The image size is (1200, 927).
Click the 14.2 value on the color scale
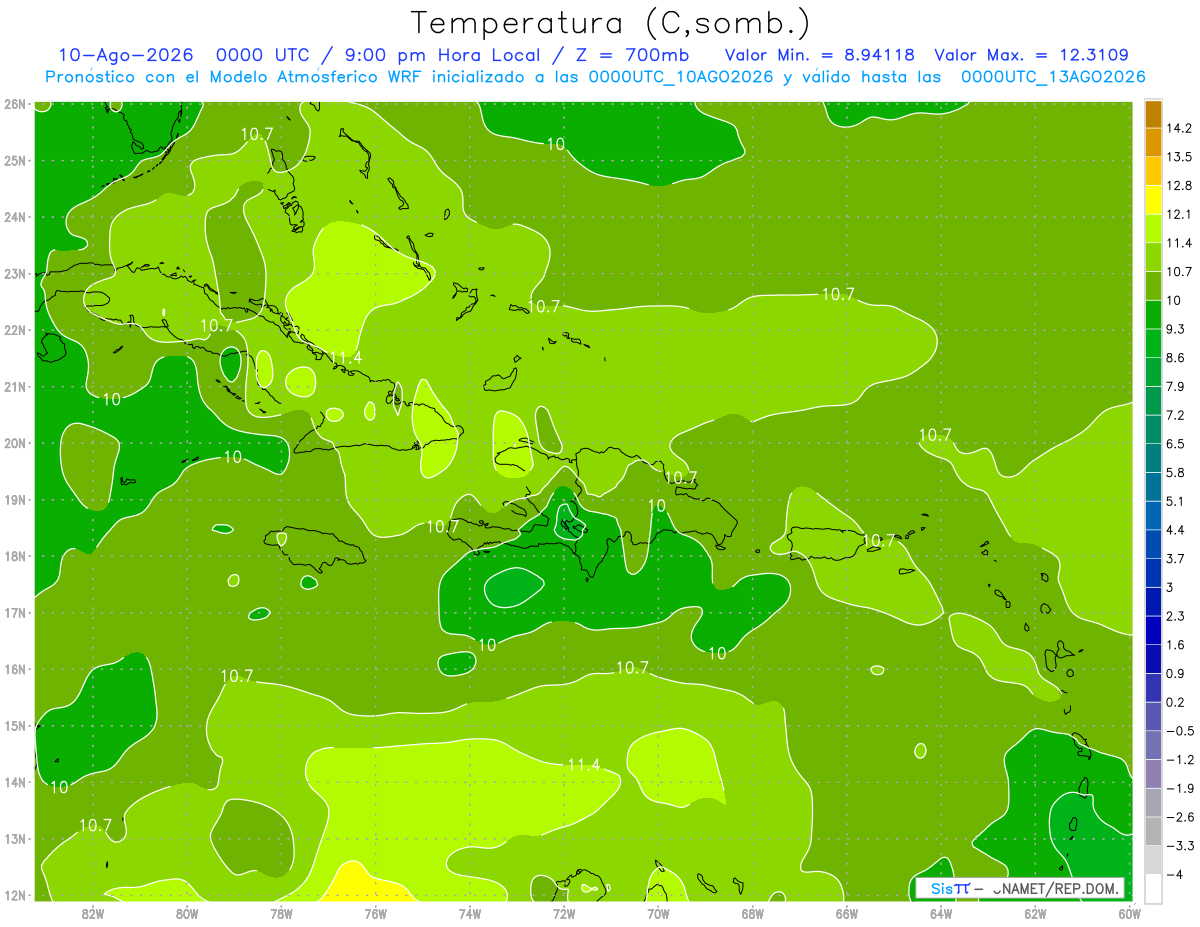click(x=1179, y=128)
